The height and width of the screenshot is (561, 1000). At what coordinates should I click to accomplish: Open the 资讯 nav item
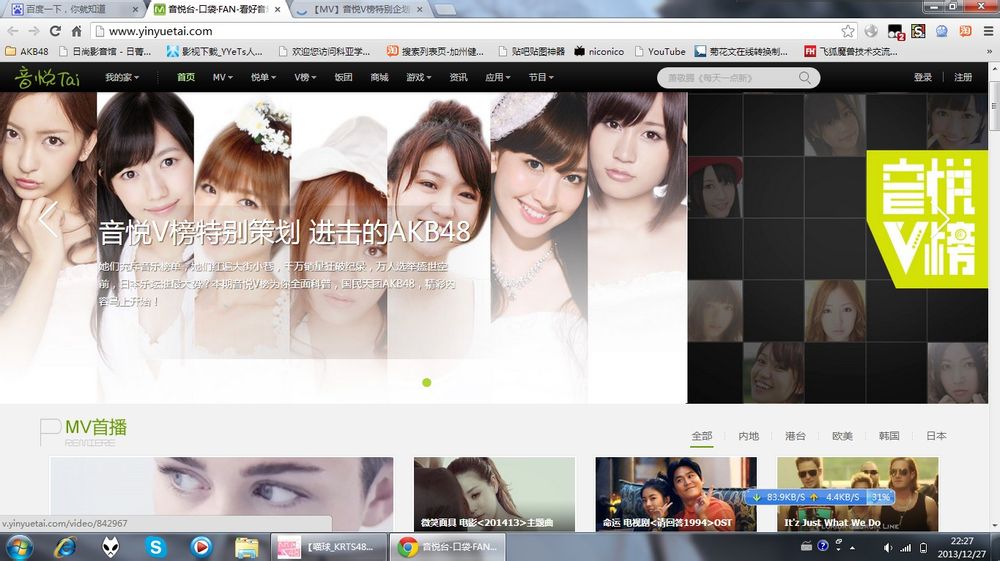458,77
